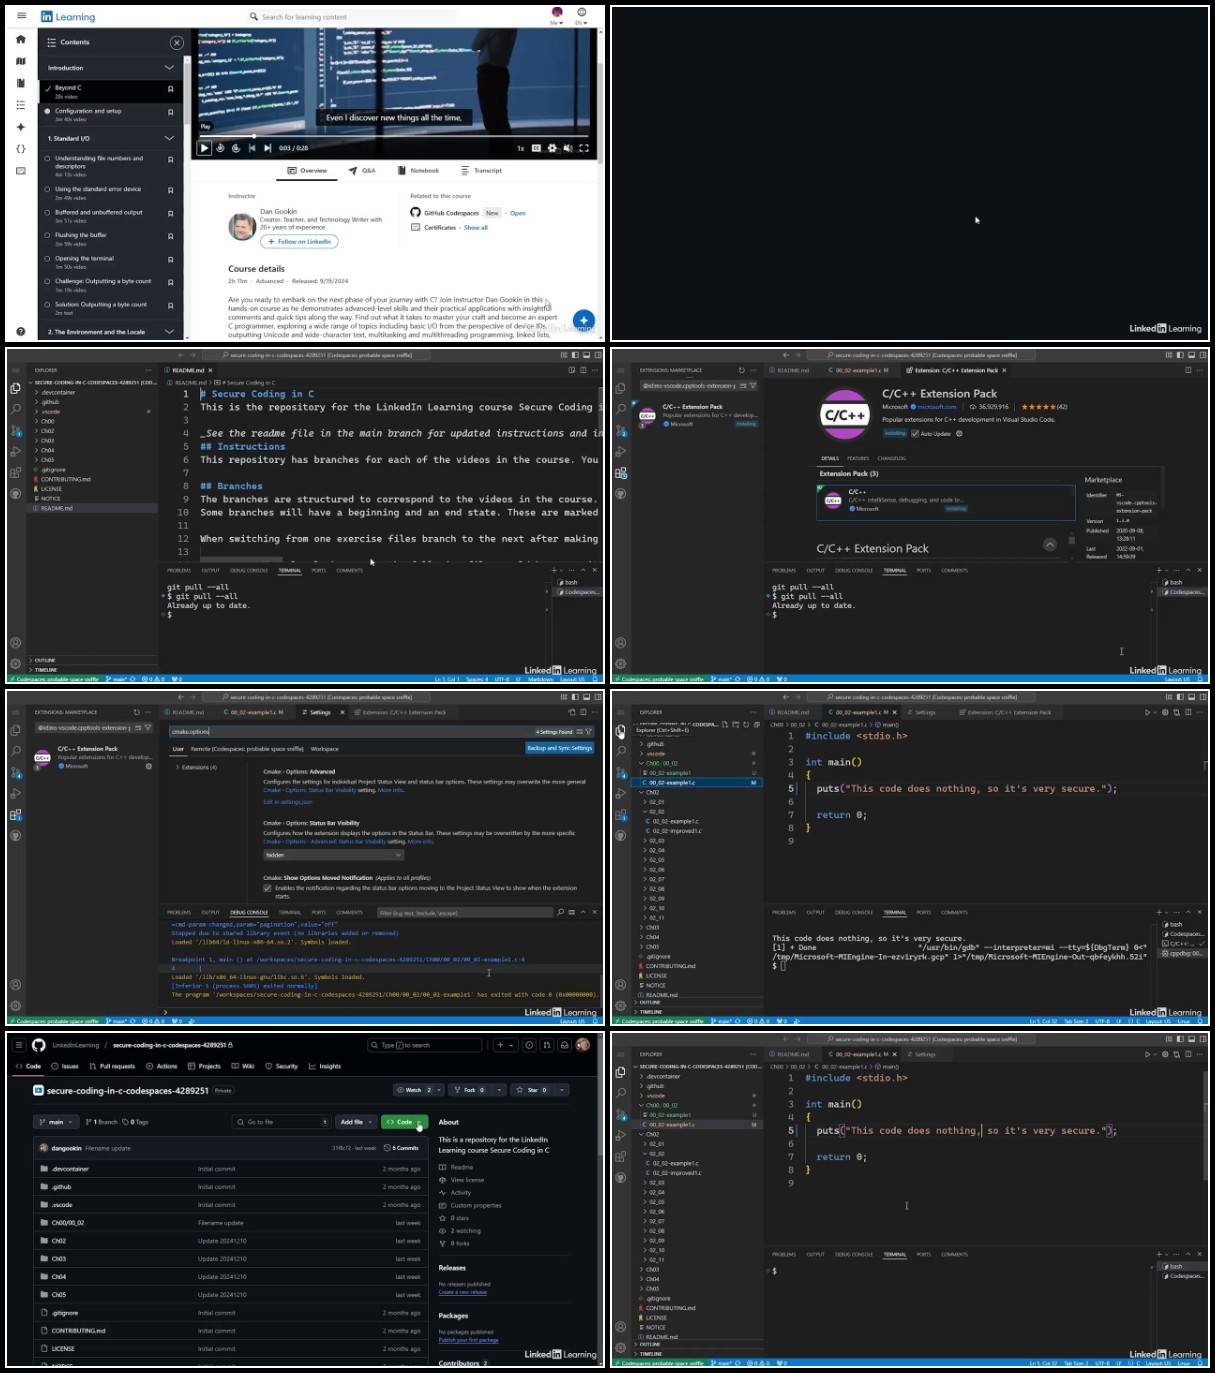Click the 'cppdbg' entry in the terminal list
The height and width of the screenshot is (1373, 1215).
tap(1183, 953)
